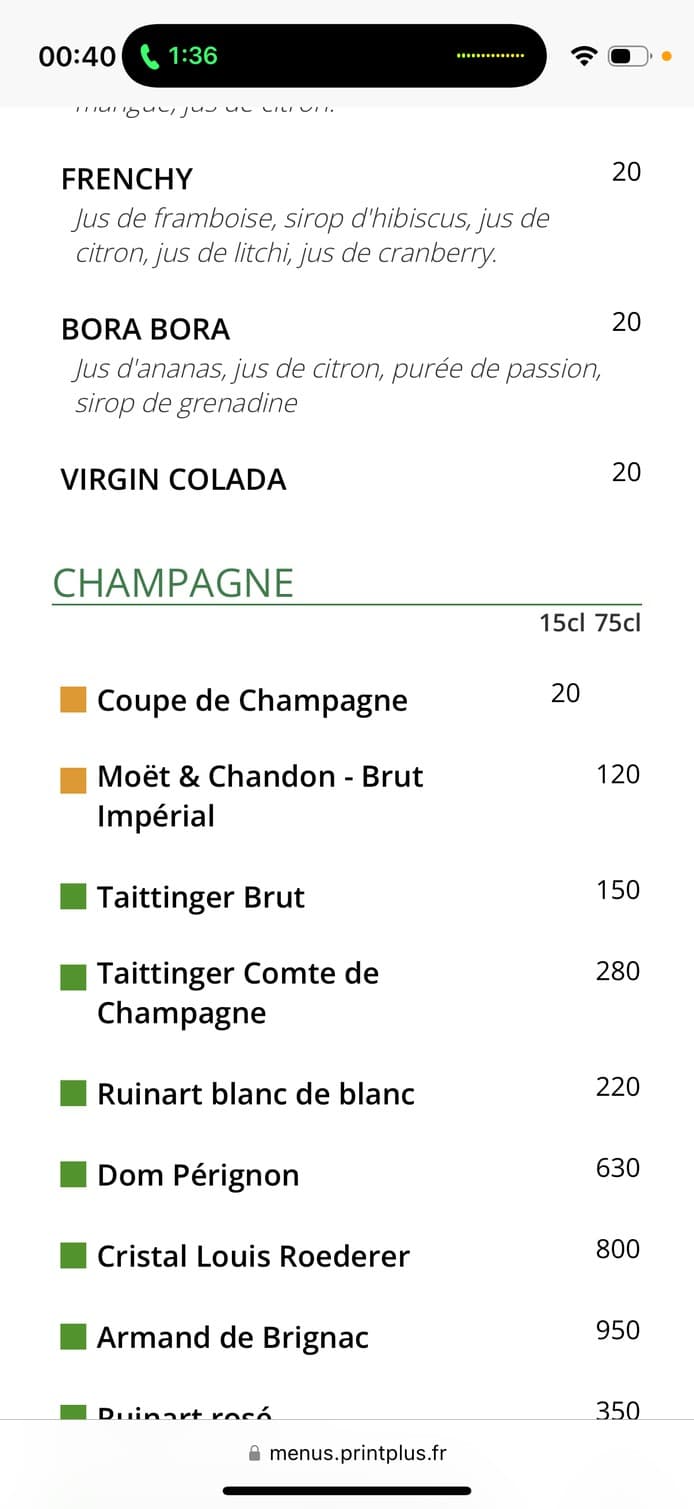This screenshot has height=1509, width=694.
Task: Tap the lock icon next to the site address
Action: coord(254,1452)
